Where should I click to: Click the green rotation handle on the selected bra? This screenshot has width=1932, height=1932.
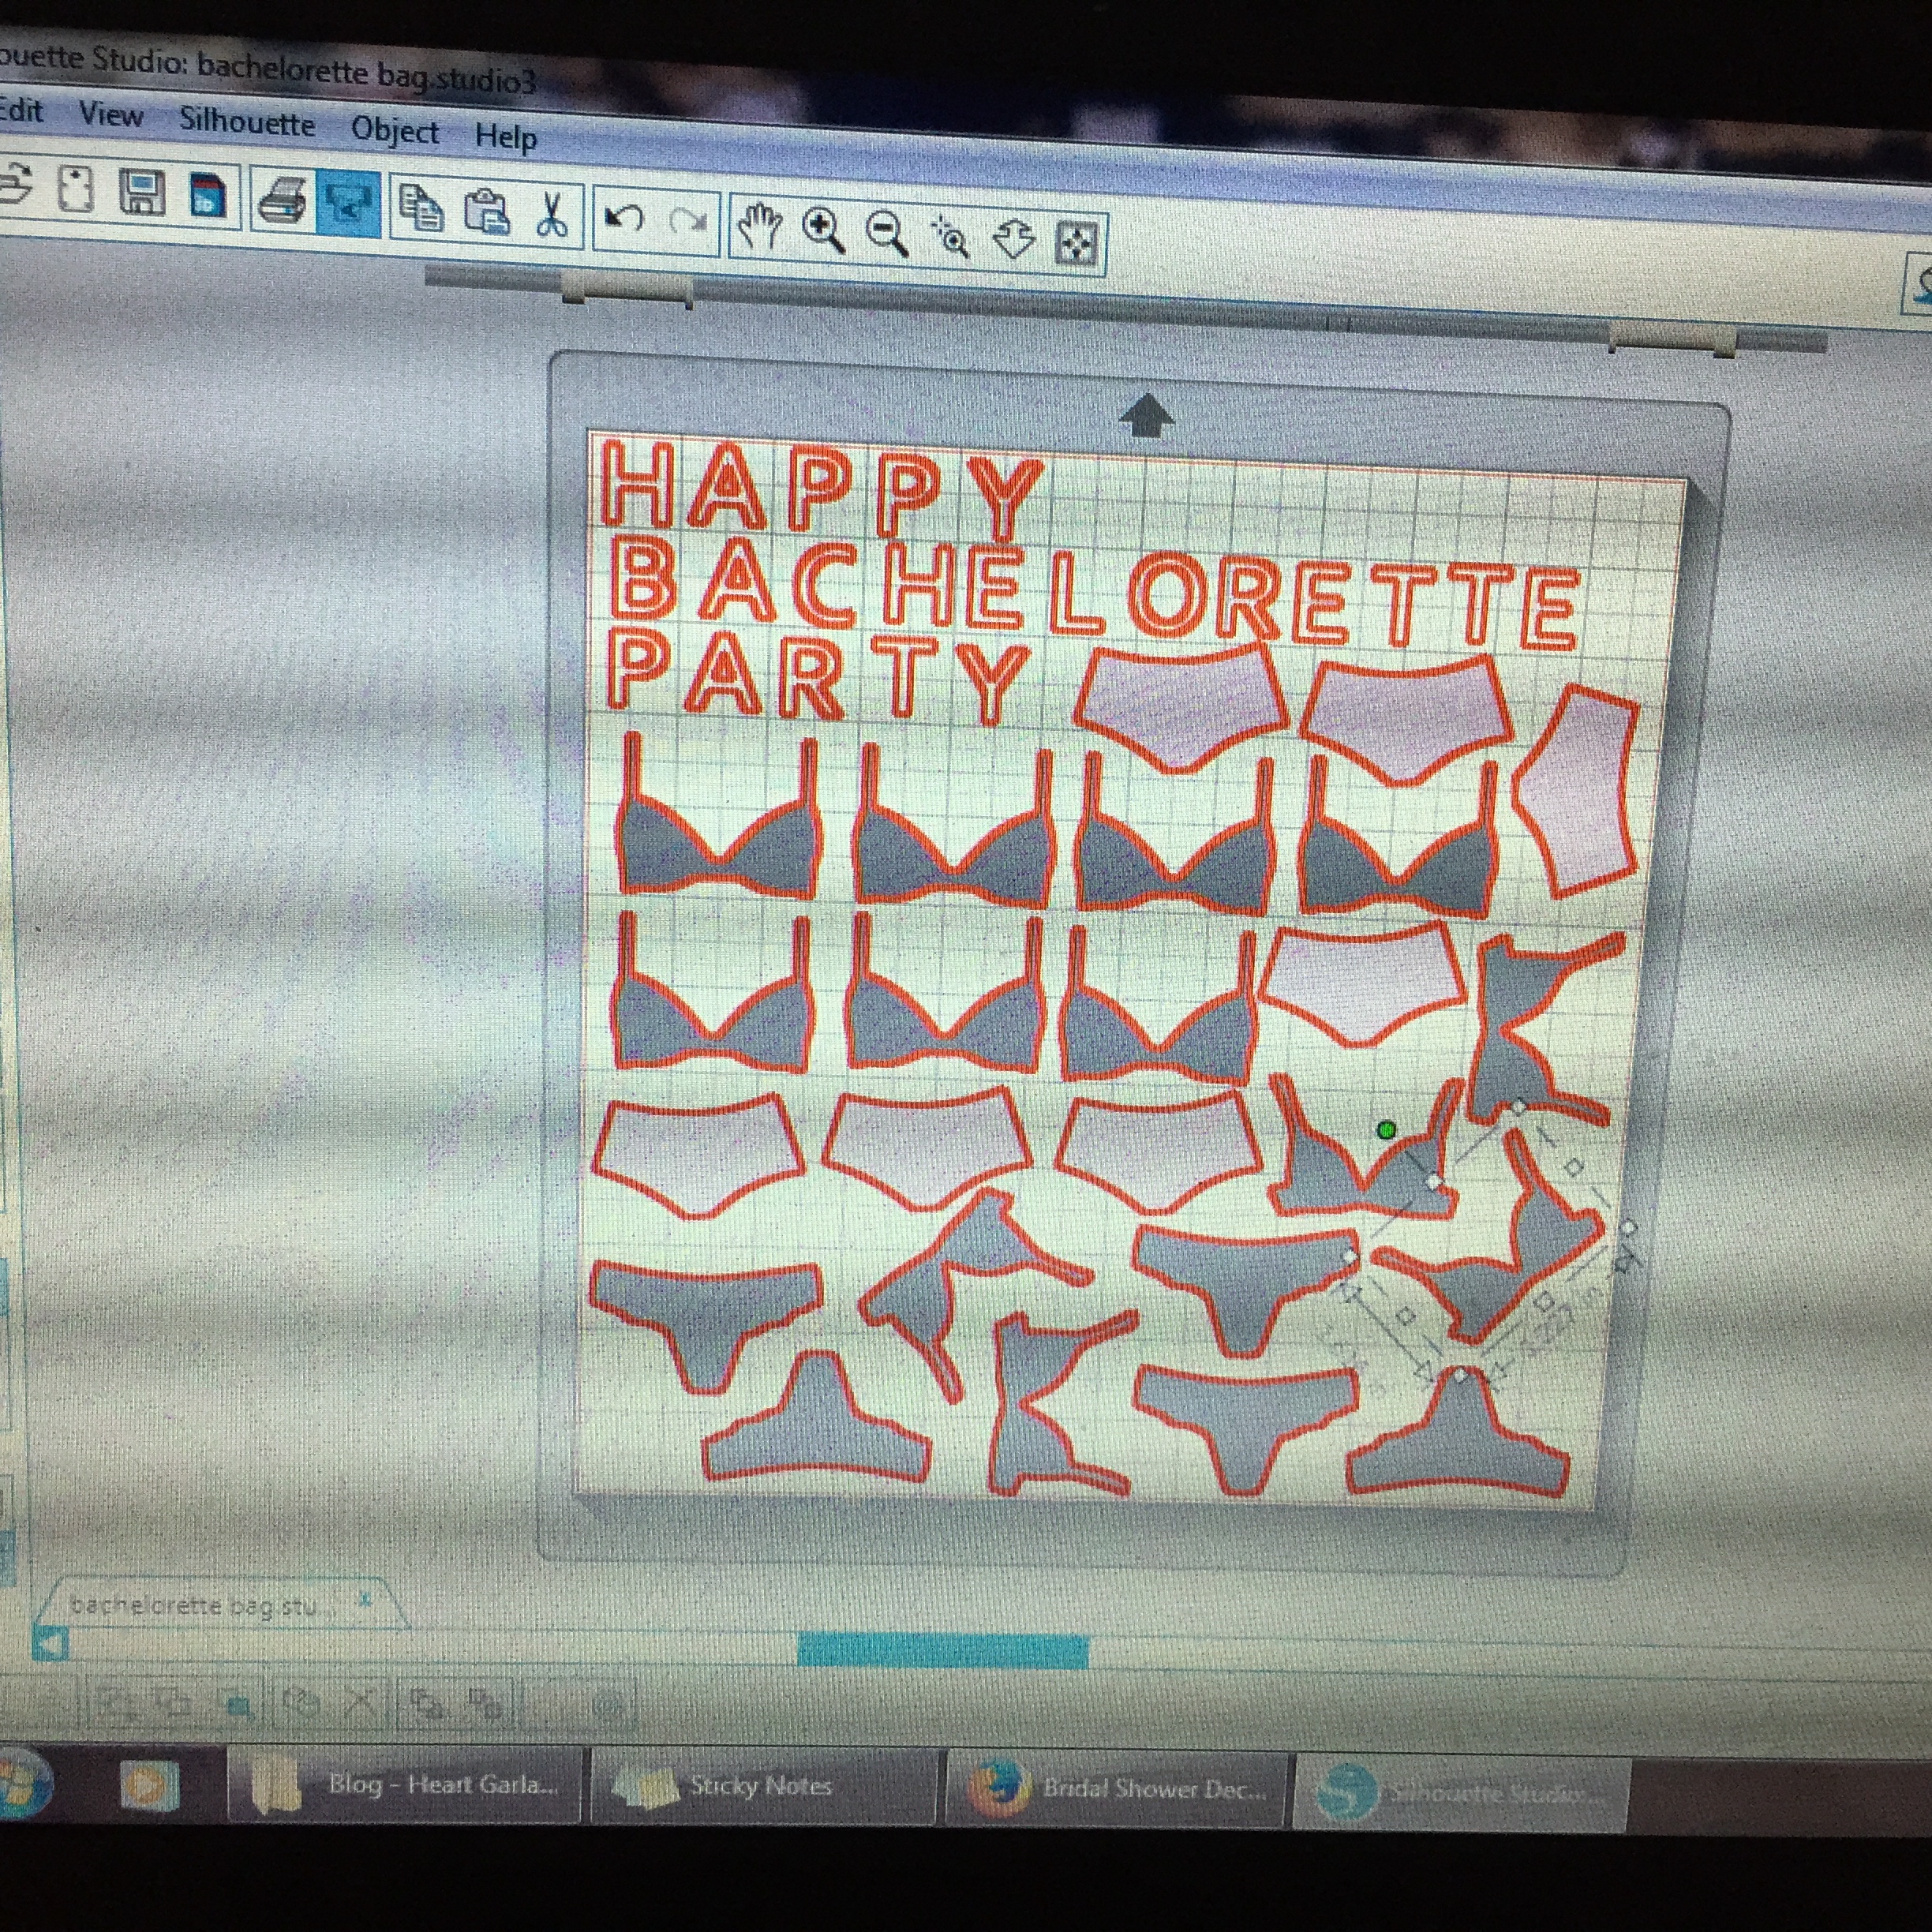[x=1386, y=1130]
